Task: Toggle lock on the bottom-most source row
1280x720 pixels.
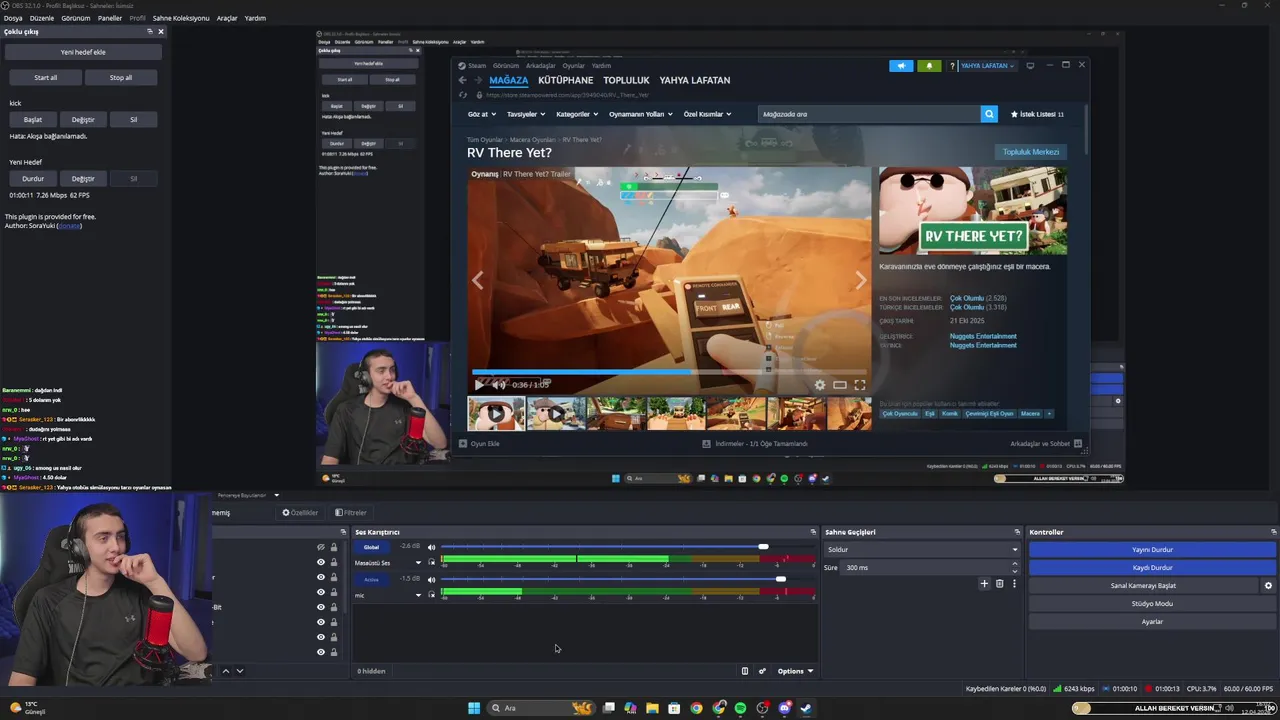Action: 334,652
